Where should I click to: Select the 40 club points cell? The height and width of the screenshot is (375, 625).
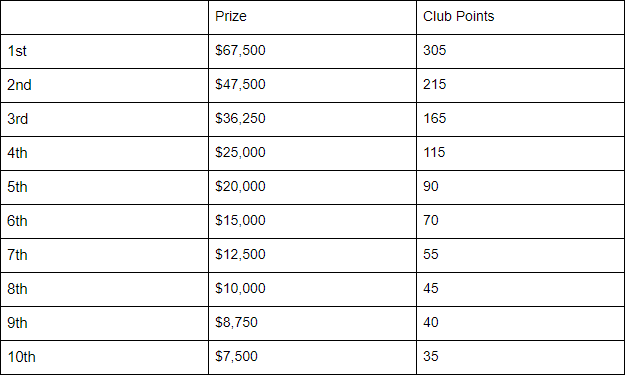520,323
